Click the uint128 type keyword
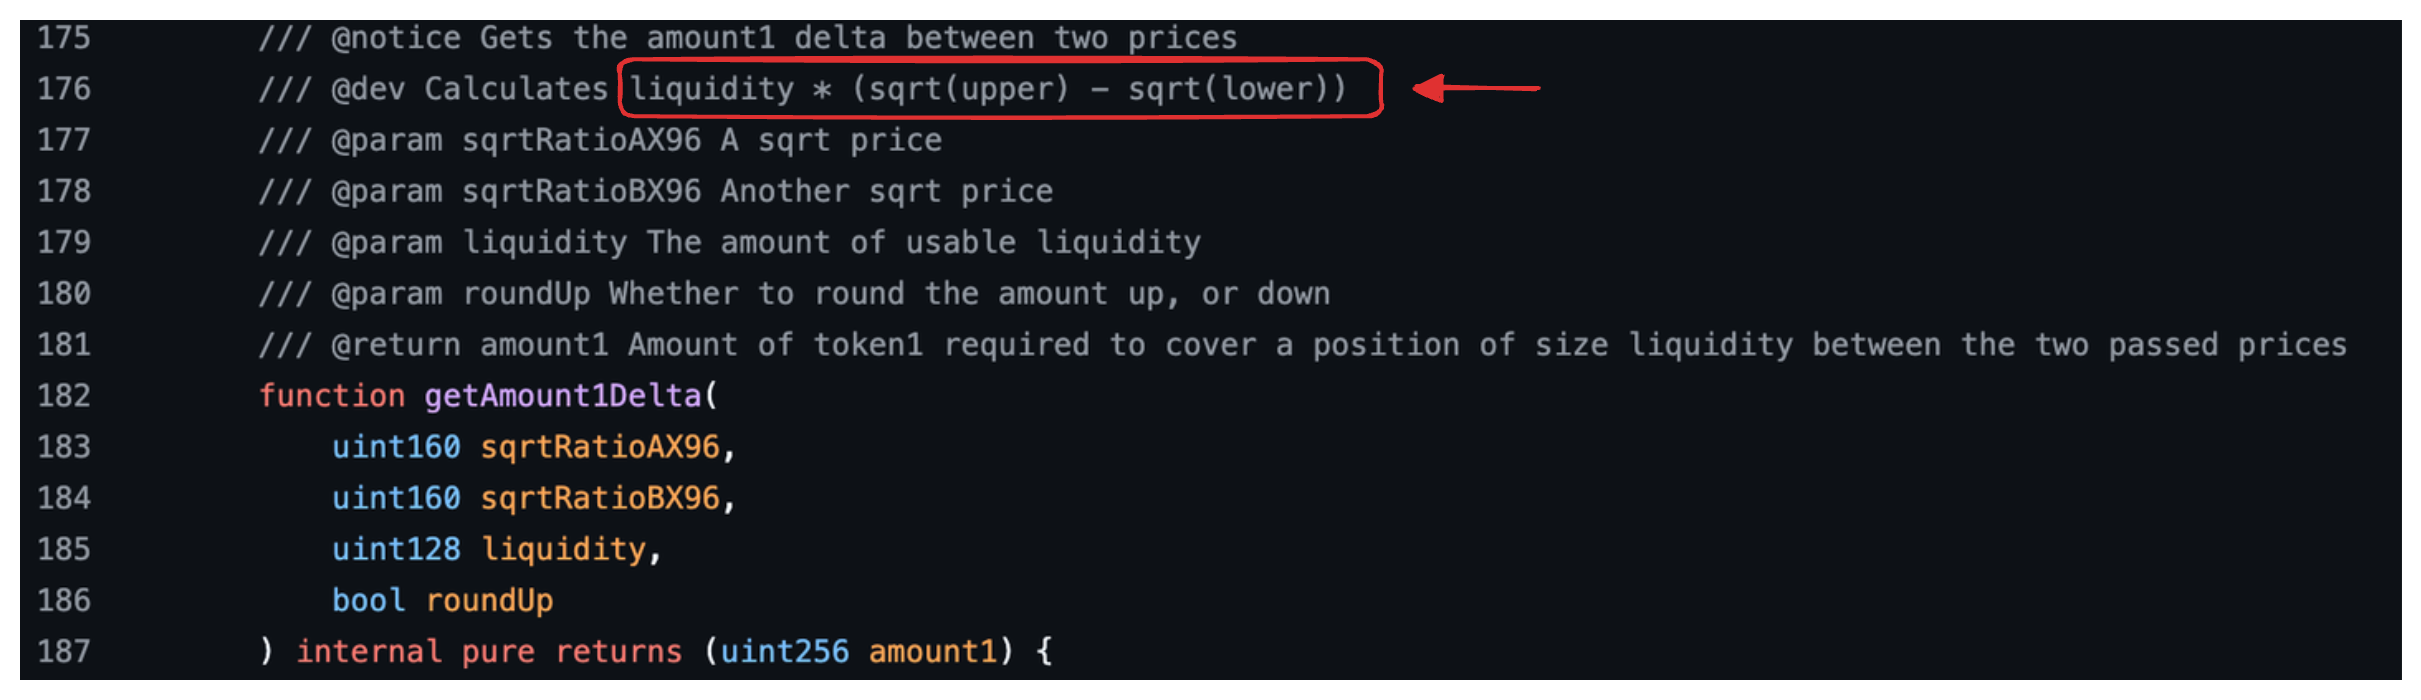The width and height of the screenshot is (2421, 700). coord(396,549)
